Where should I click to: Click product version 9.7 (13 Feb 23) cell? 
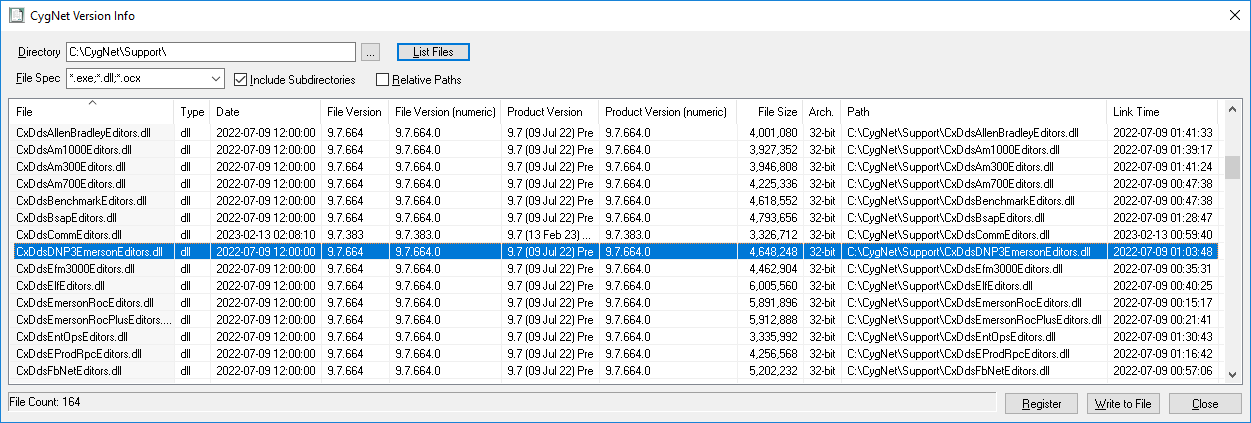point(548,234)
